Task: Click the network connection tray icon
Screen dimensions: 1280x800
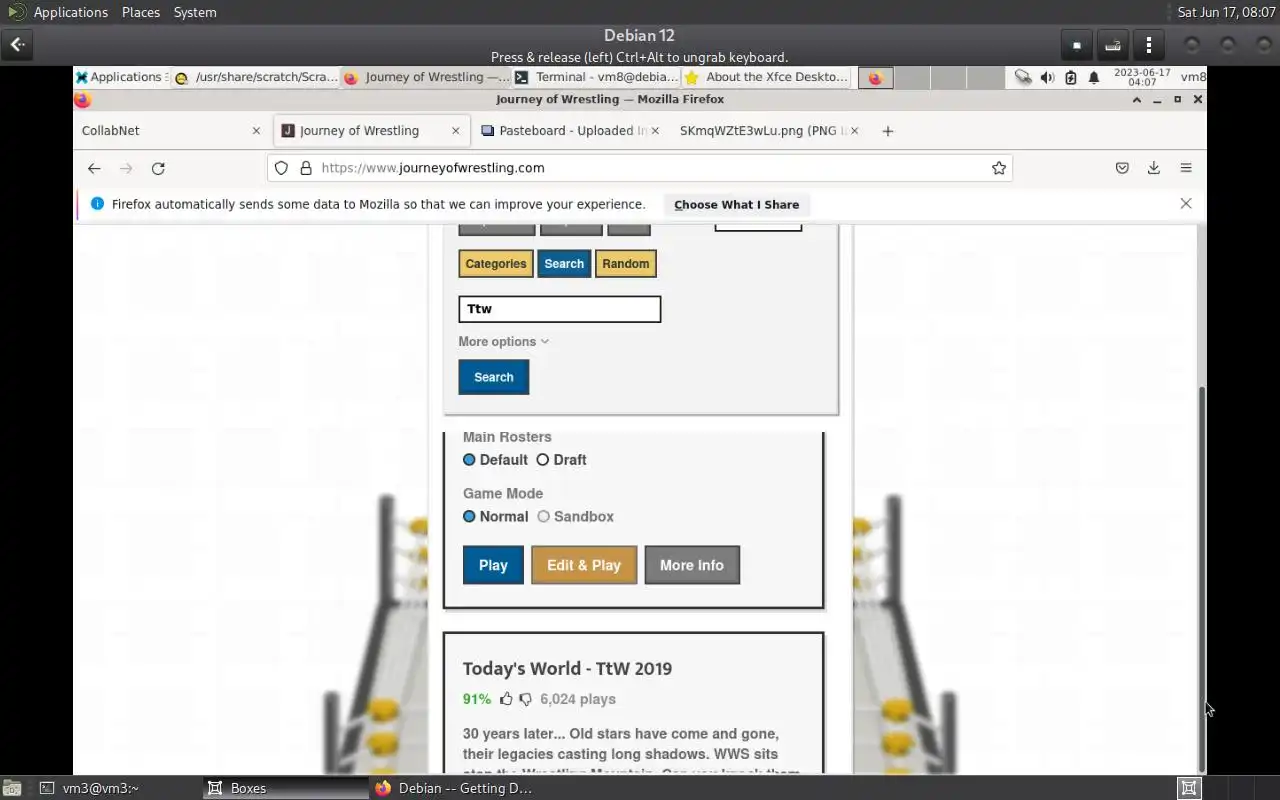Action: click(x=1022, y=77)
